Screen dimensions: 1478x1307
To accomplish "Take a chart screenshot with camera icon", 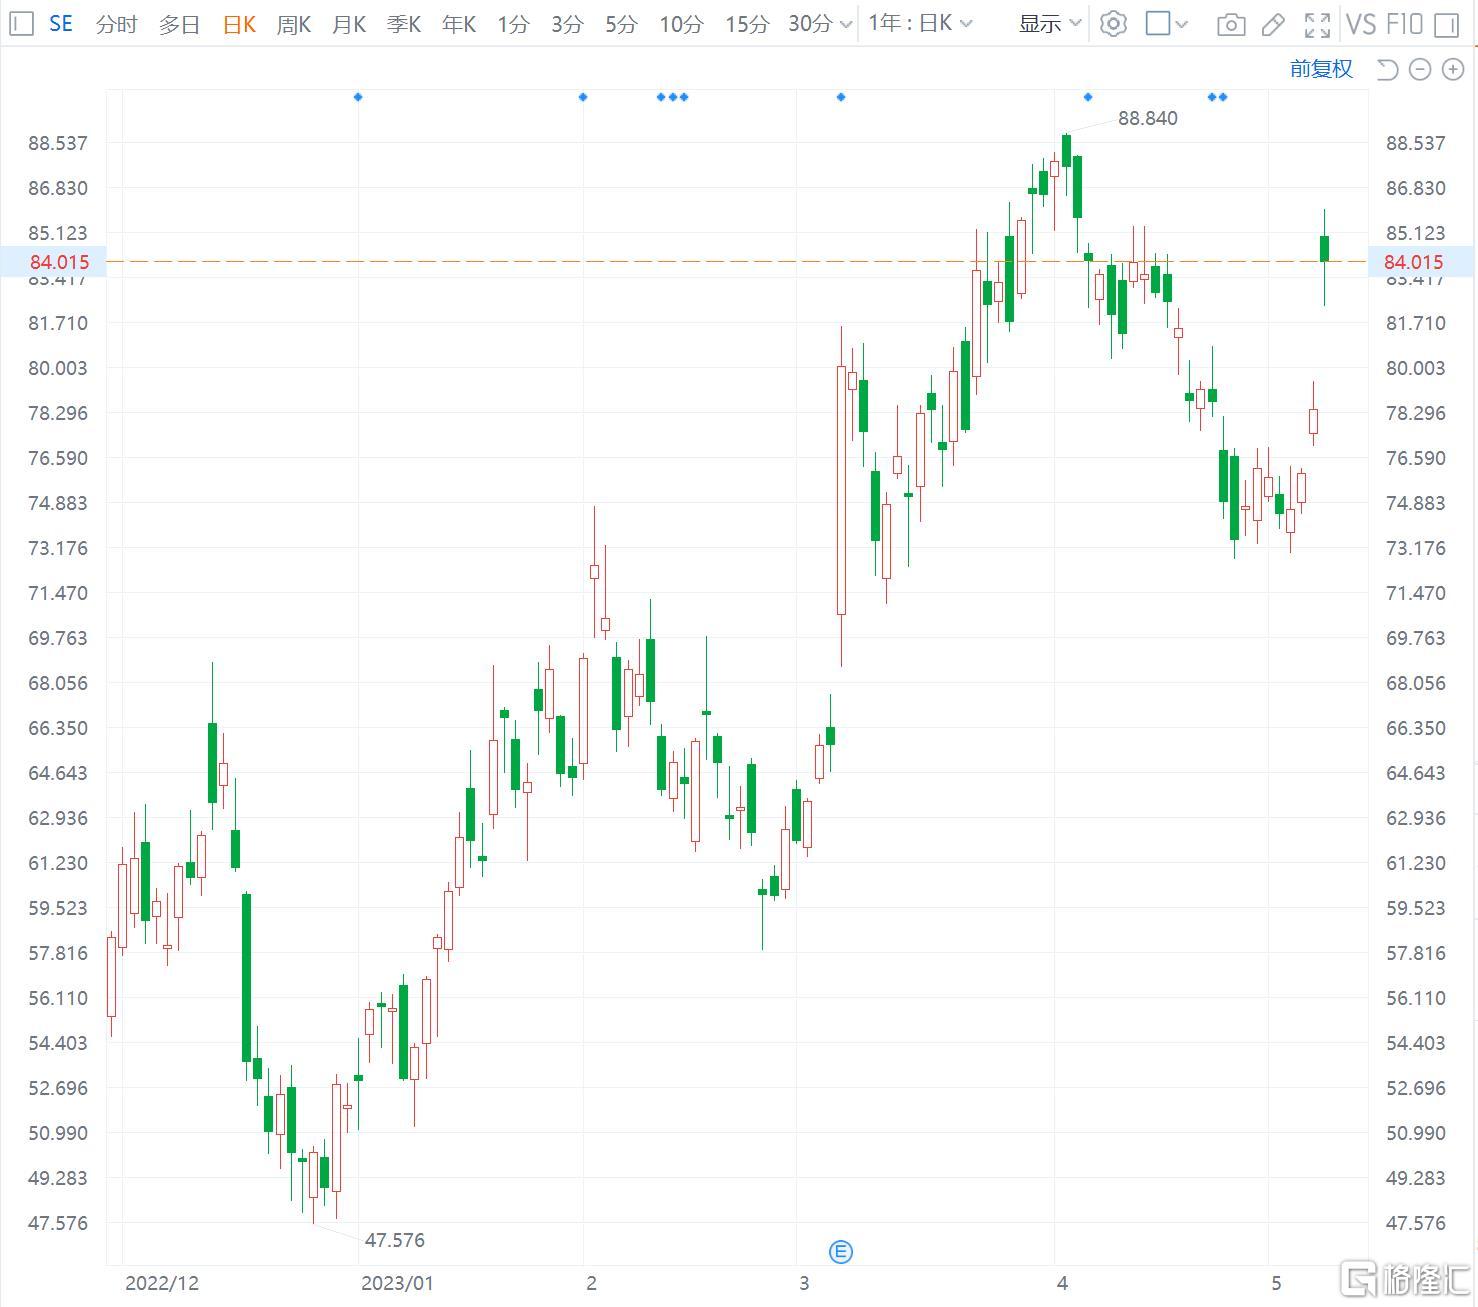I will pyautogui.click(x=1231, y=24).
